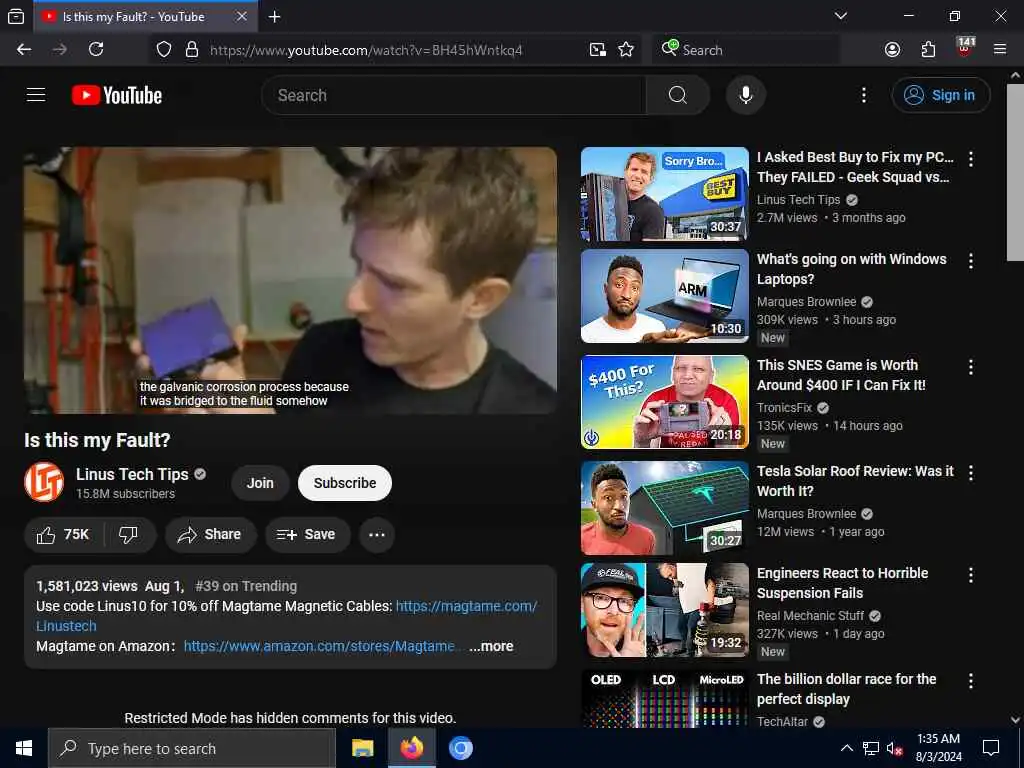The height and width of the screenshot is (768, 1024).
Task: Subscribe to Linus Tech Tips
Action: point(345,483)
